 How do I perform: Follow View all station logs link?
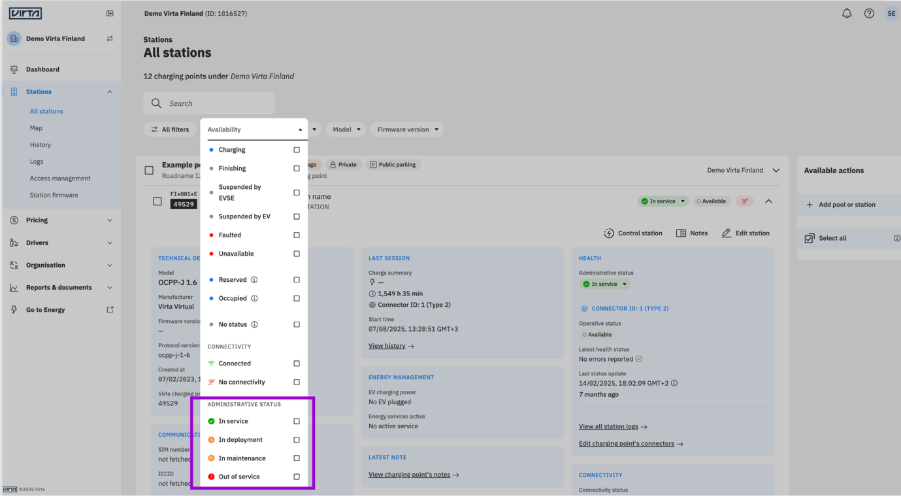click(613, 426)
